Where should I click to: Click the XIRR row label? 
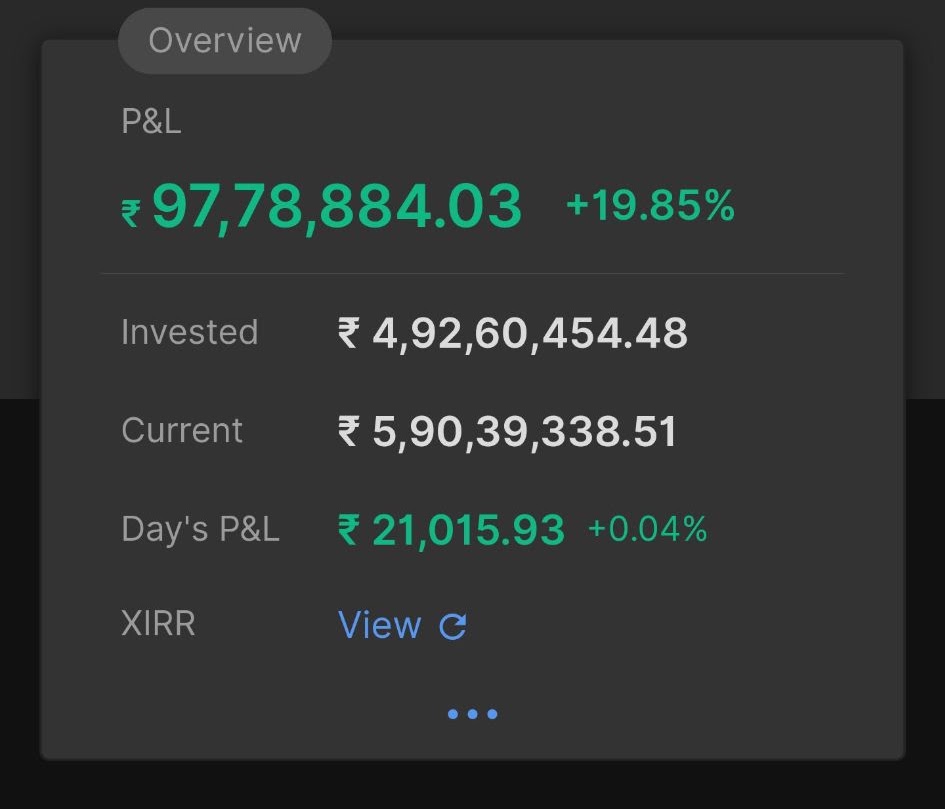point(158,623)
